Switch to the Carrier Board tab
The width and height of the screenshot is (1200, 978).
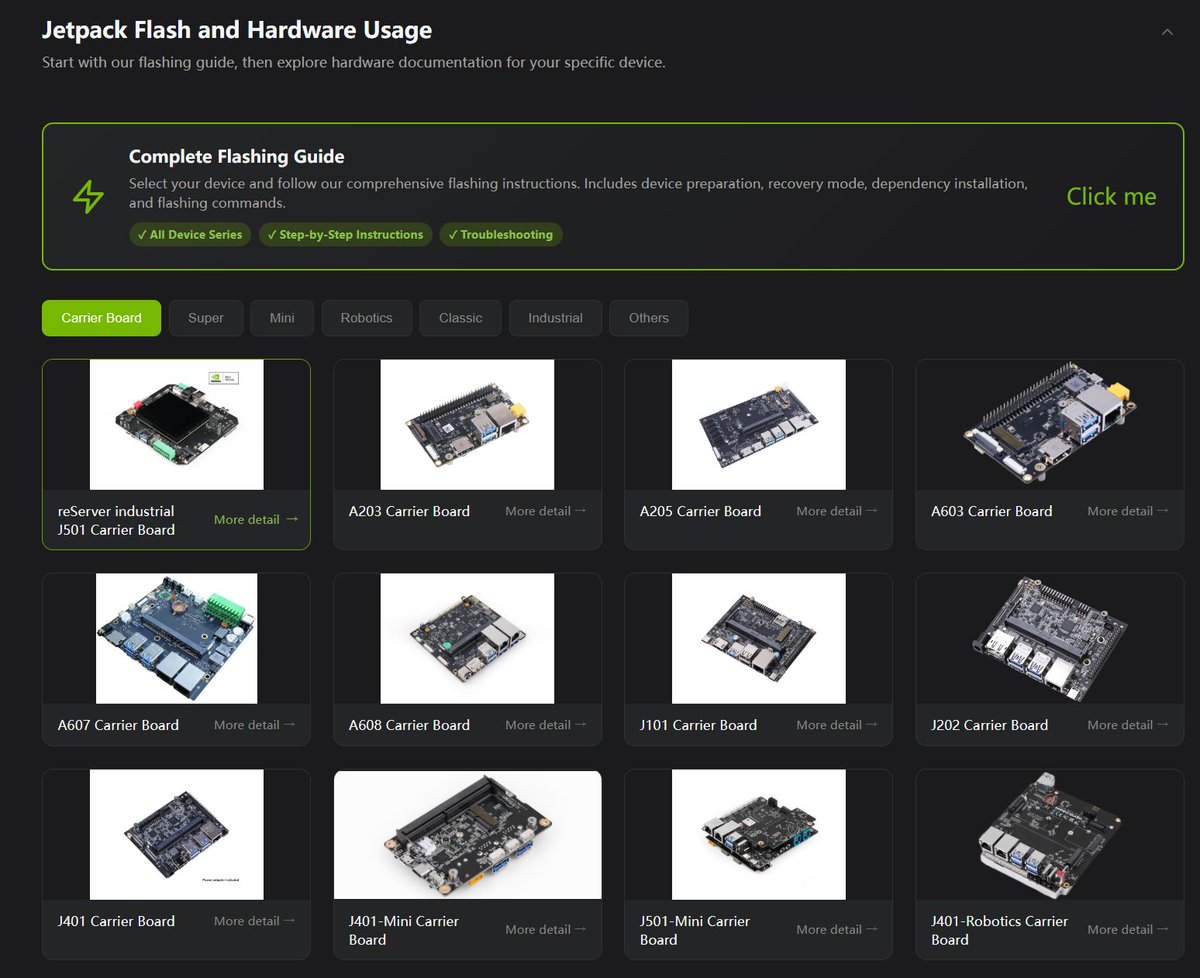pyautogui.click(x=101, y=318)
